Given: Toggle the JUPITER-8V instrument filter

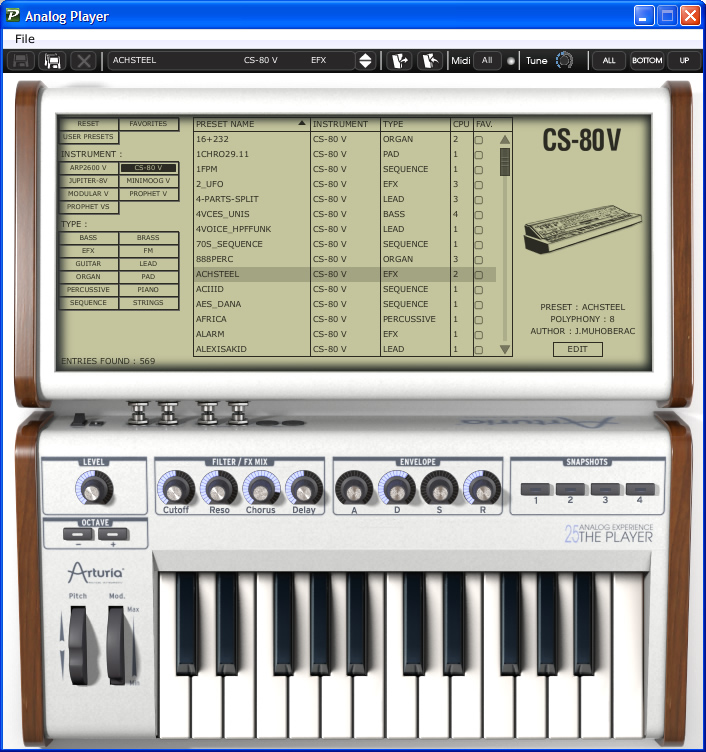Looking at the screenshot, I should click(88, 181).
